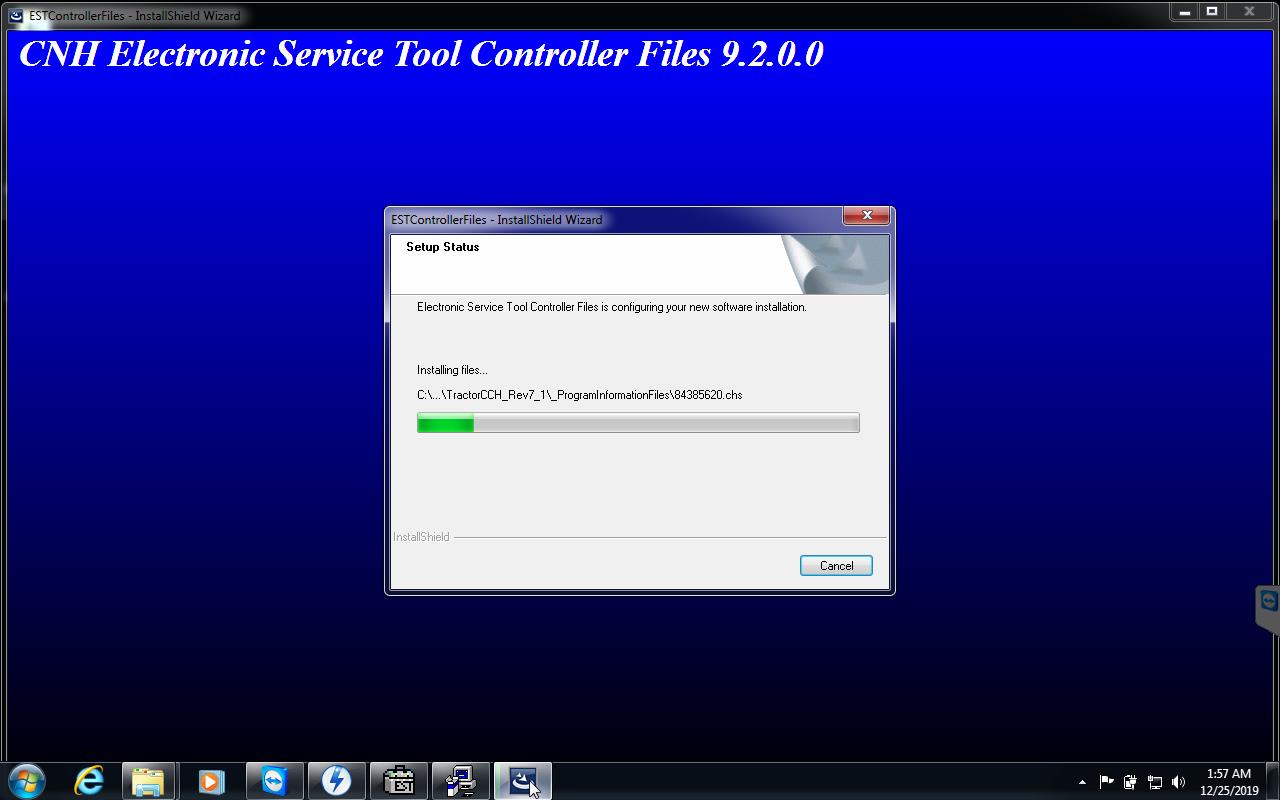Open Windows Media Player from the taskbar
The width and height of the screenshot is (1280, 800).
click(x=211, y=781)
